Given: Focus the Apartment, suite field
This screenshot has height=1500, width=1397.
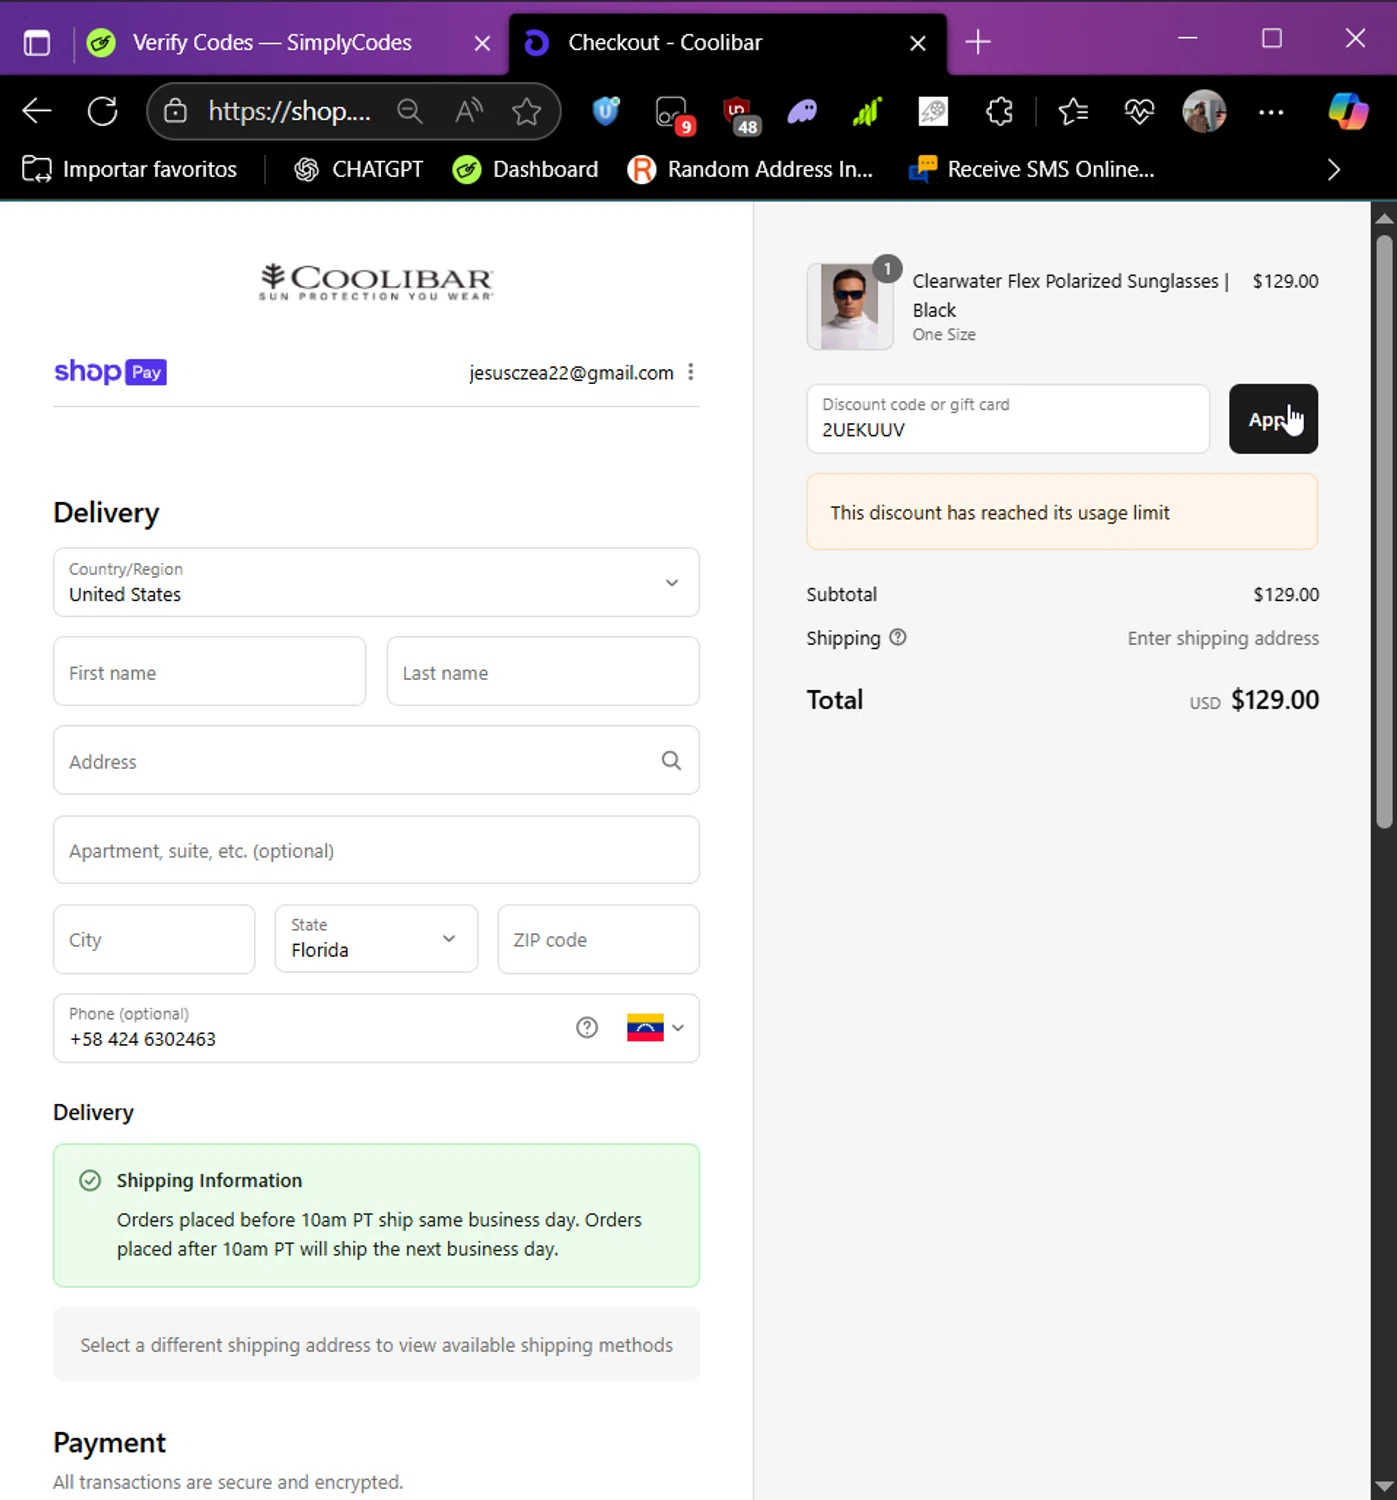Looking at the screenshot, I should click(x=376, y=850).
